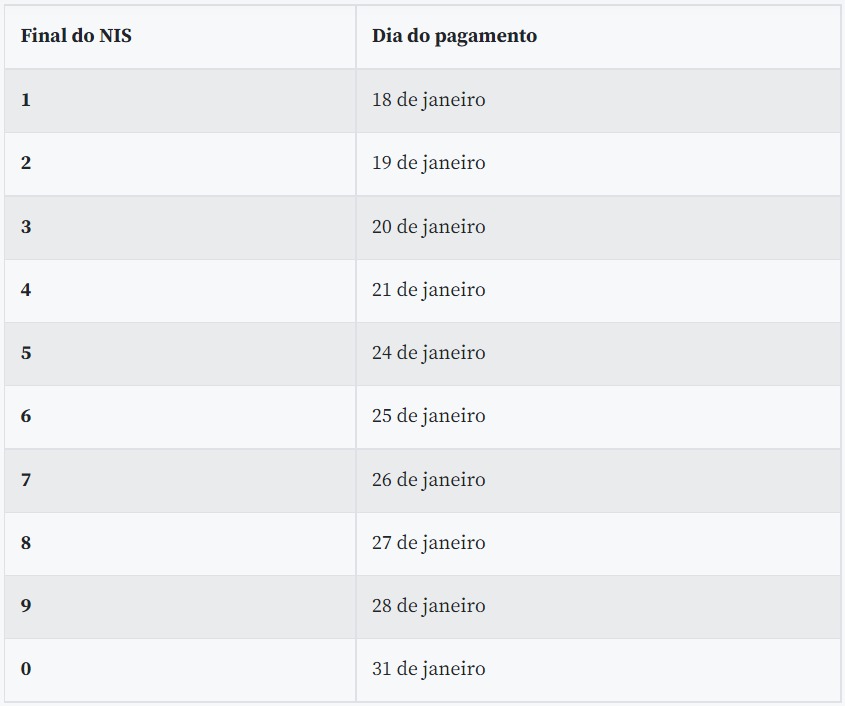The height and width of the screenshot is (706, 845).
Task: Click the "27 de janeiro" date cell
Action: [x=428, y=543]
